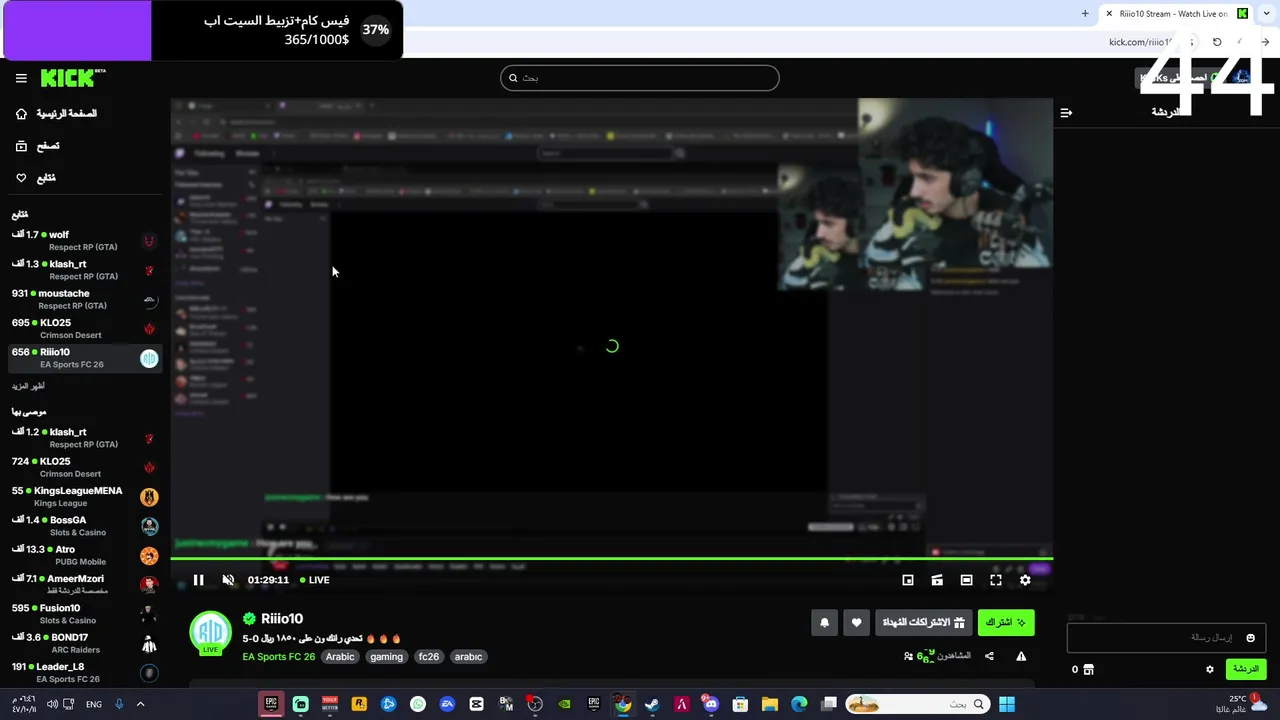Switch the ENG input language indicator

pos(94,704)
